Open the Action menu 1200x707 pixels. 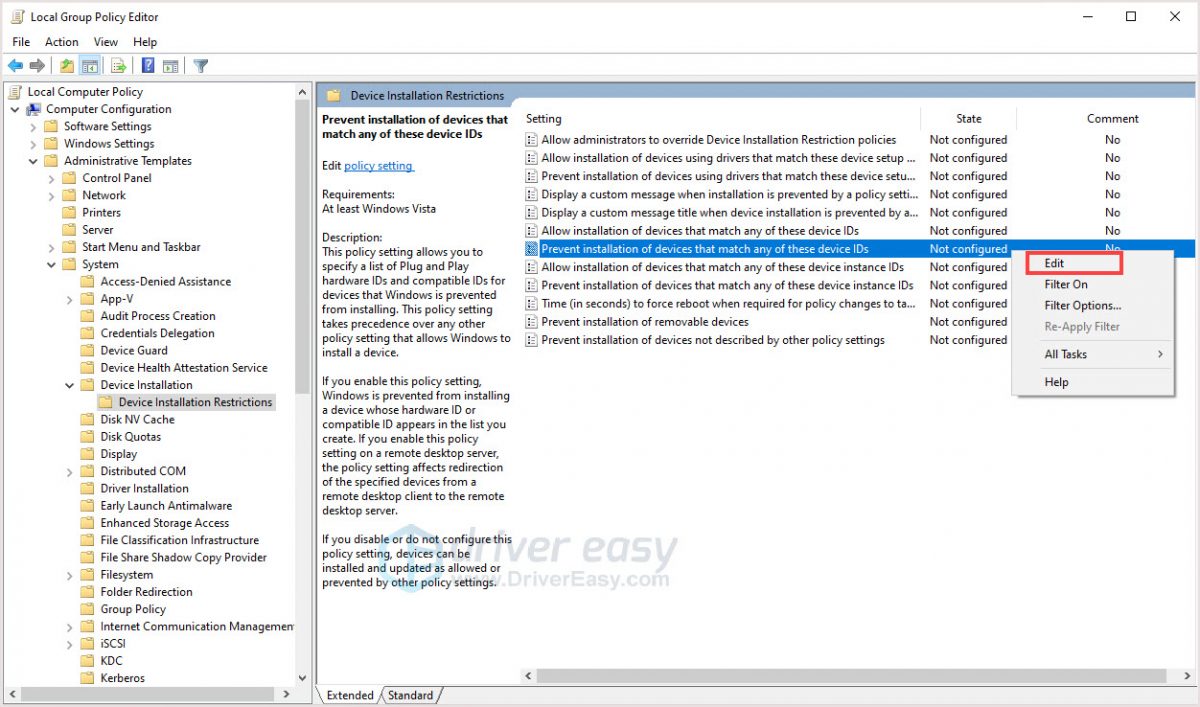(61, 41)
